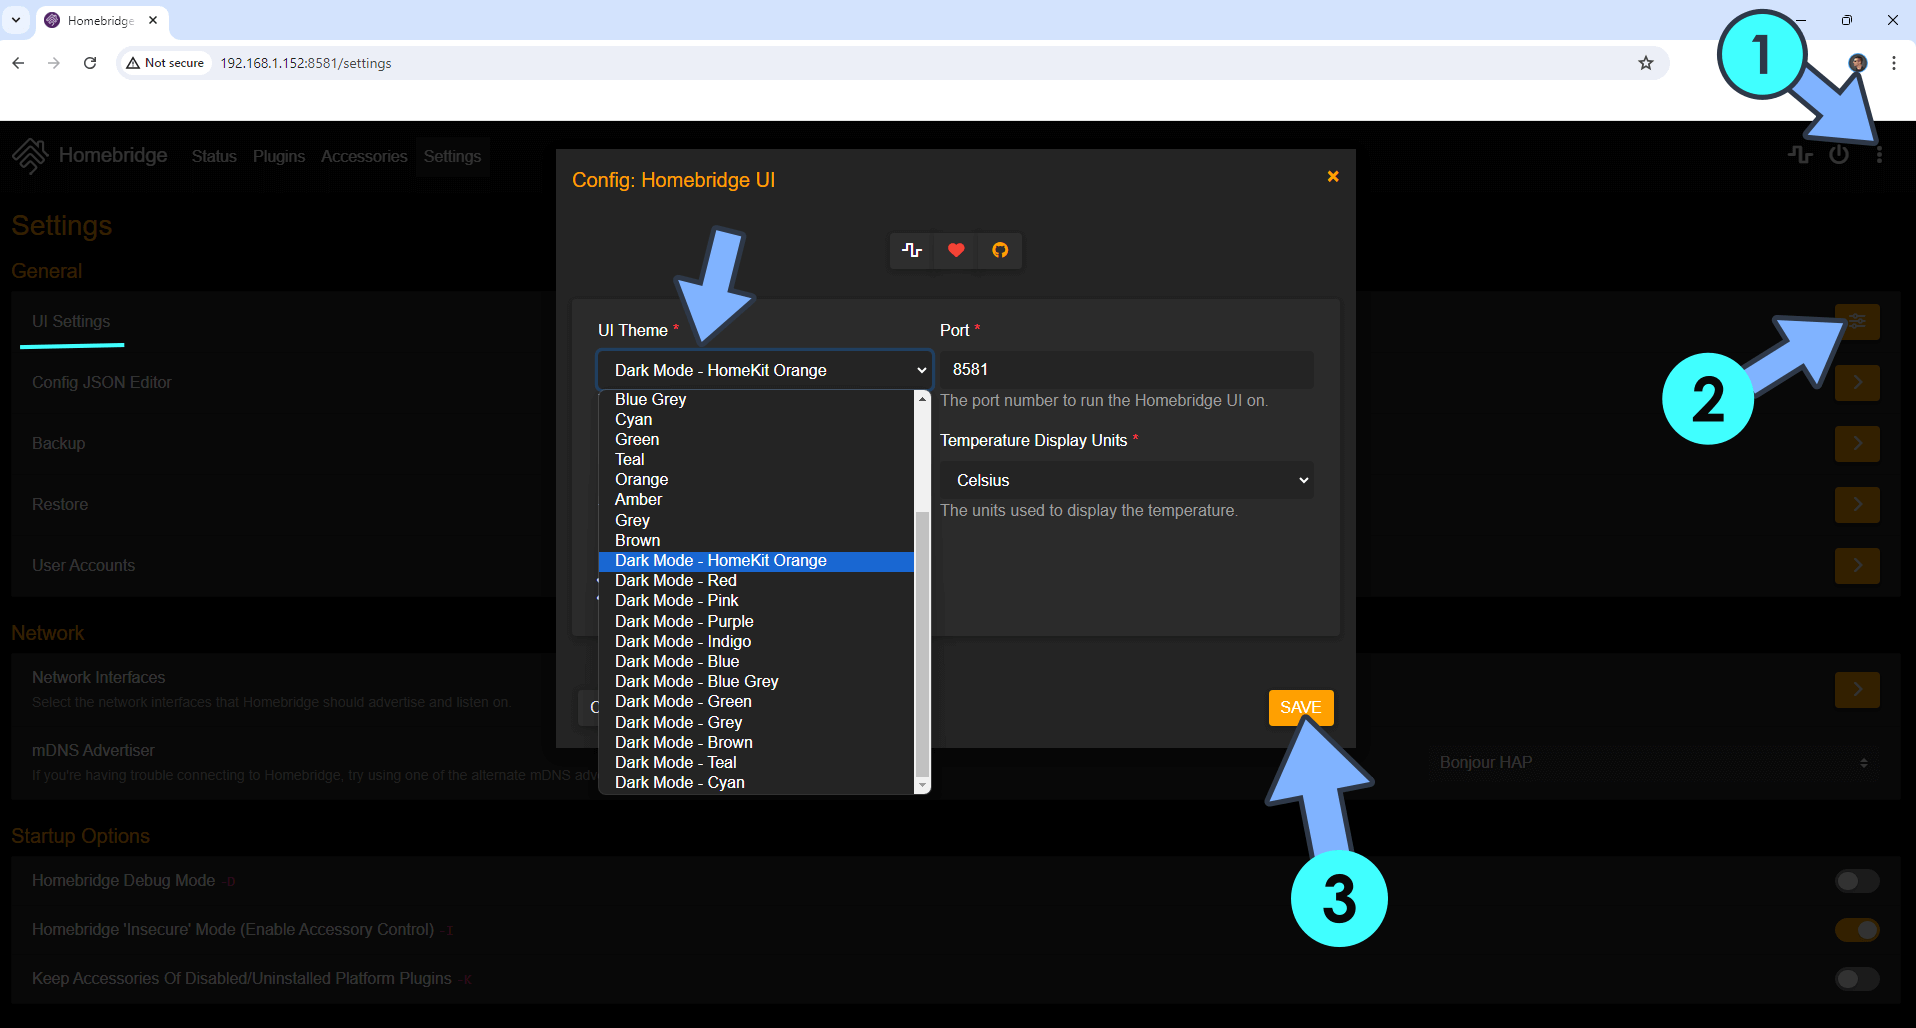Select Teal theme option
Viewport: 1916px width, 1028px height.
(756, 460)
